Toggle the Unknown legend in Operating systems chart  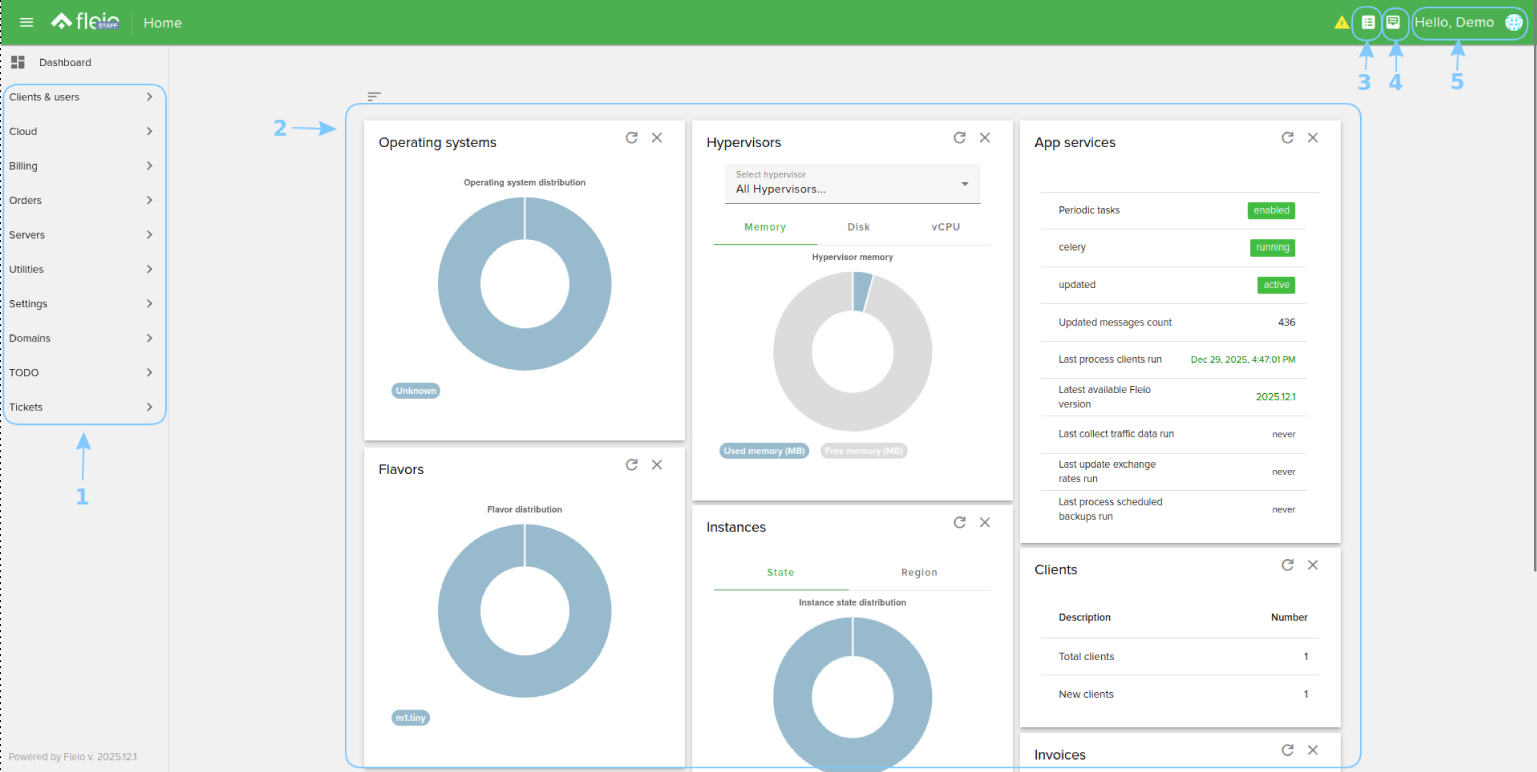point(415,390)
